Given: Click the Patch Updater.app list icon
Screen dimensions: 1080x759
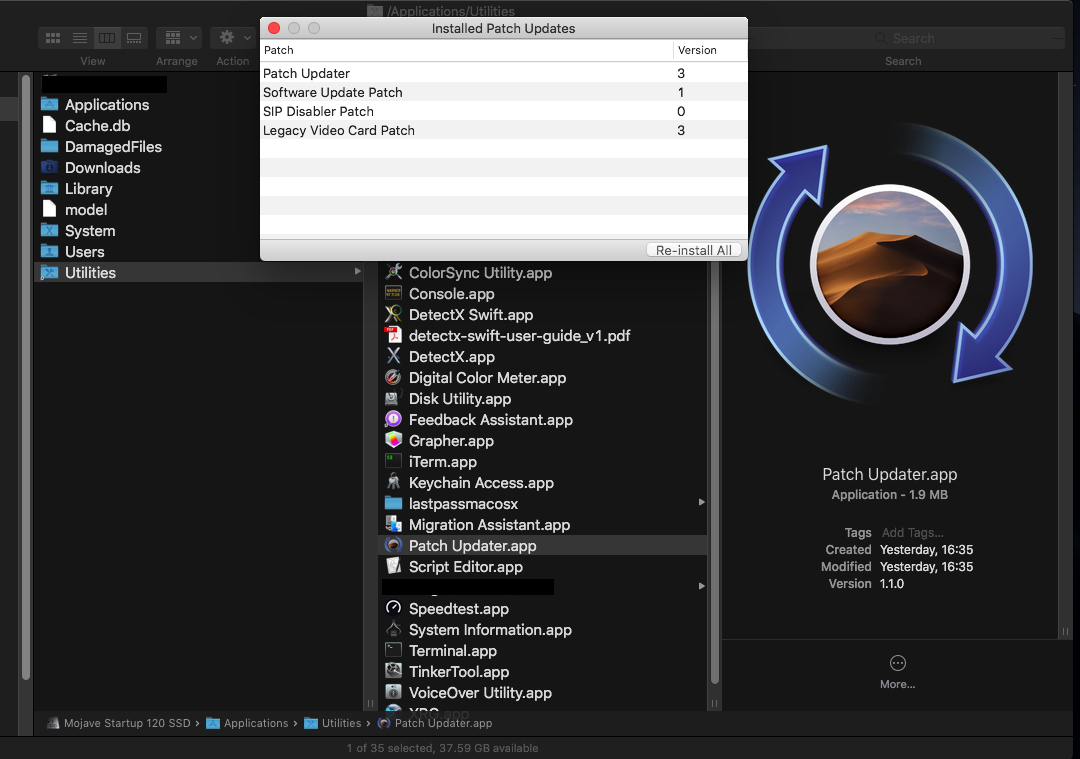Looking at the screenshot, I should click(x=393, y=545).
